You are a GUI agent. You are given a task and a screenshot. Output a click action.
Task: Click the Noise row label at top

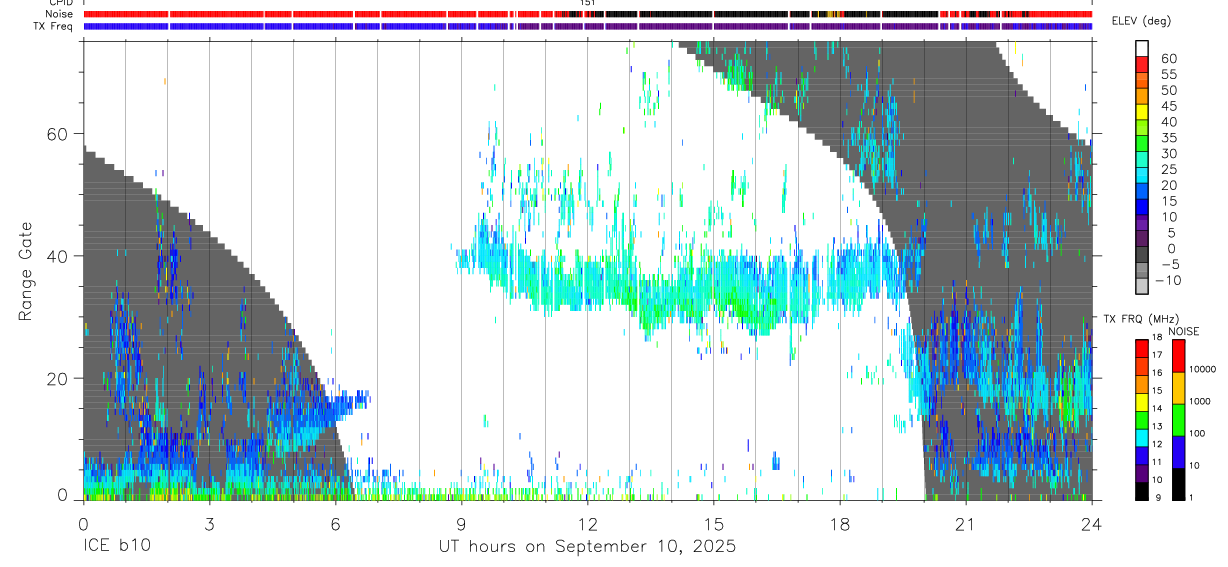pyautogui.click(x=59, y=14)
